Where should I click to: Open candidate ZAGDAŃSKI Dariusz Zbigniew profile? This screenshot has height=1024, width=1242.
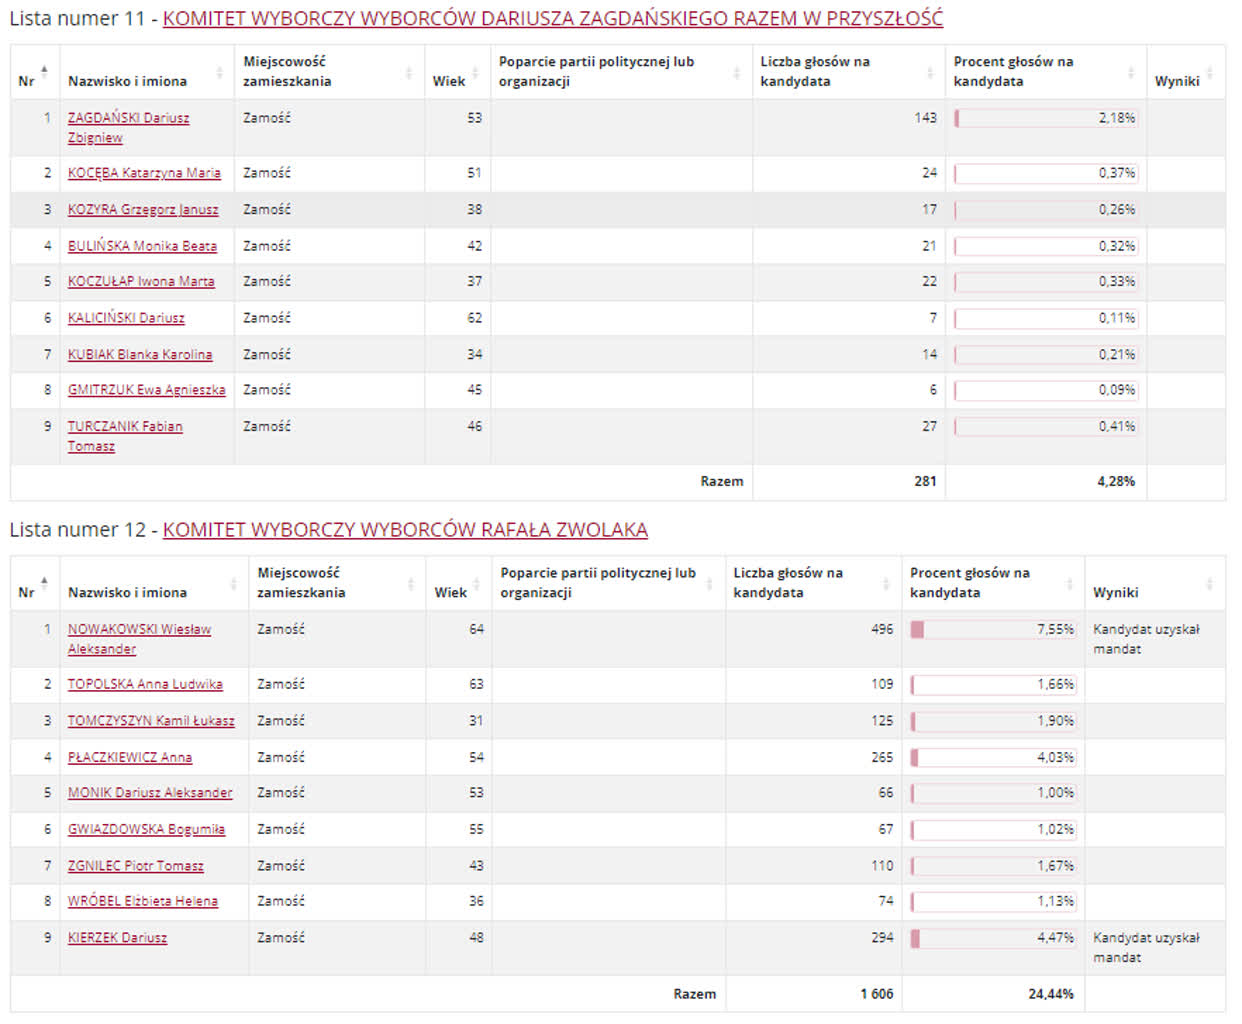click(128, 118)
